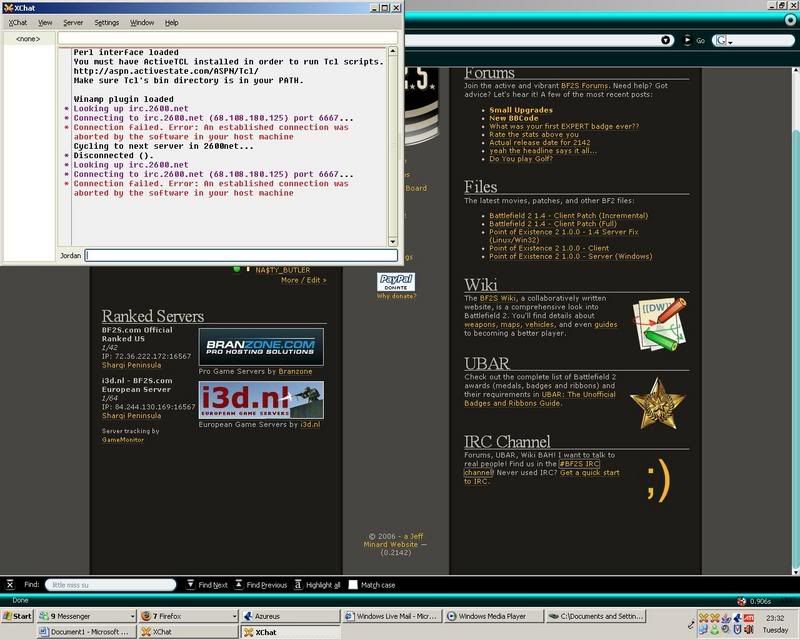
Task: Expand the Firefox taskbar group dropdown
Action: click(234, 617)
